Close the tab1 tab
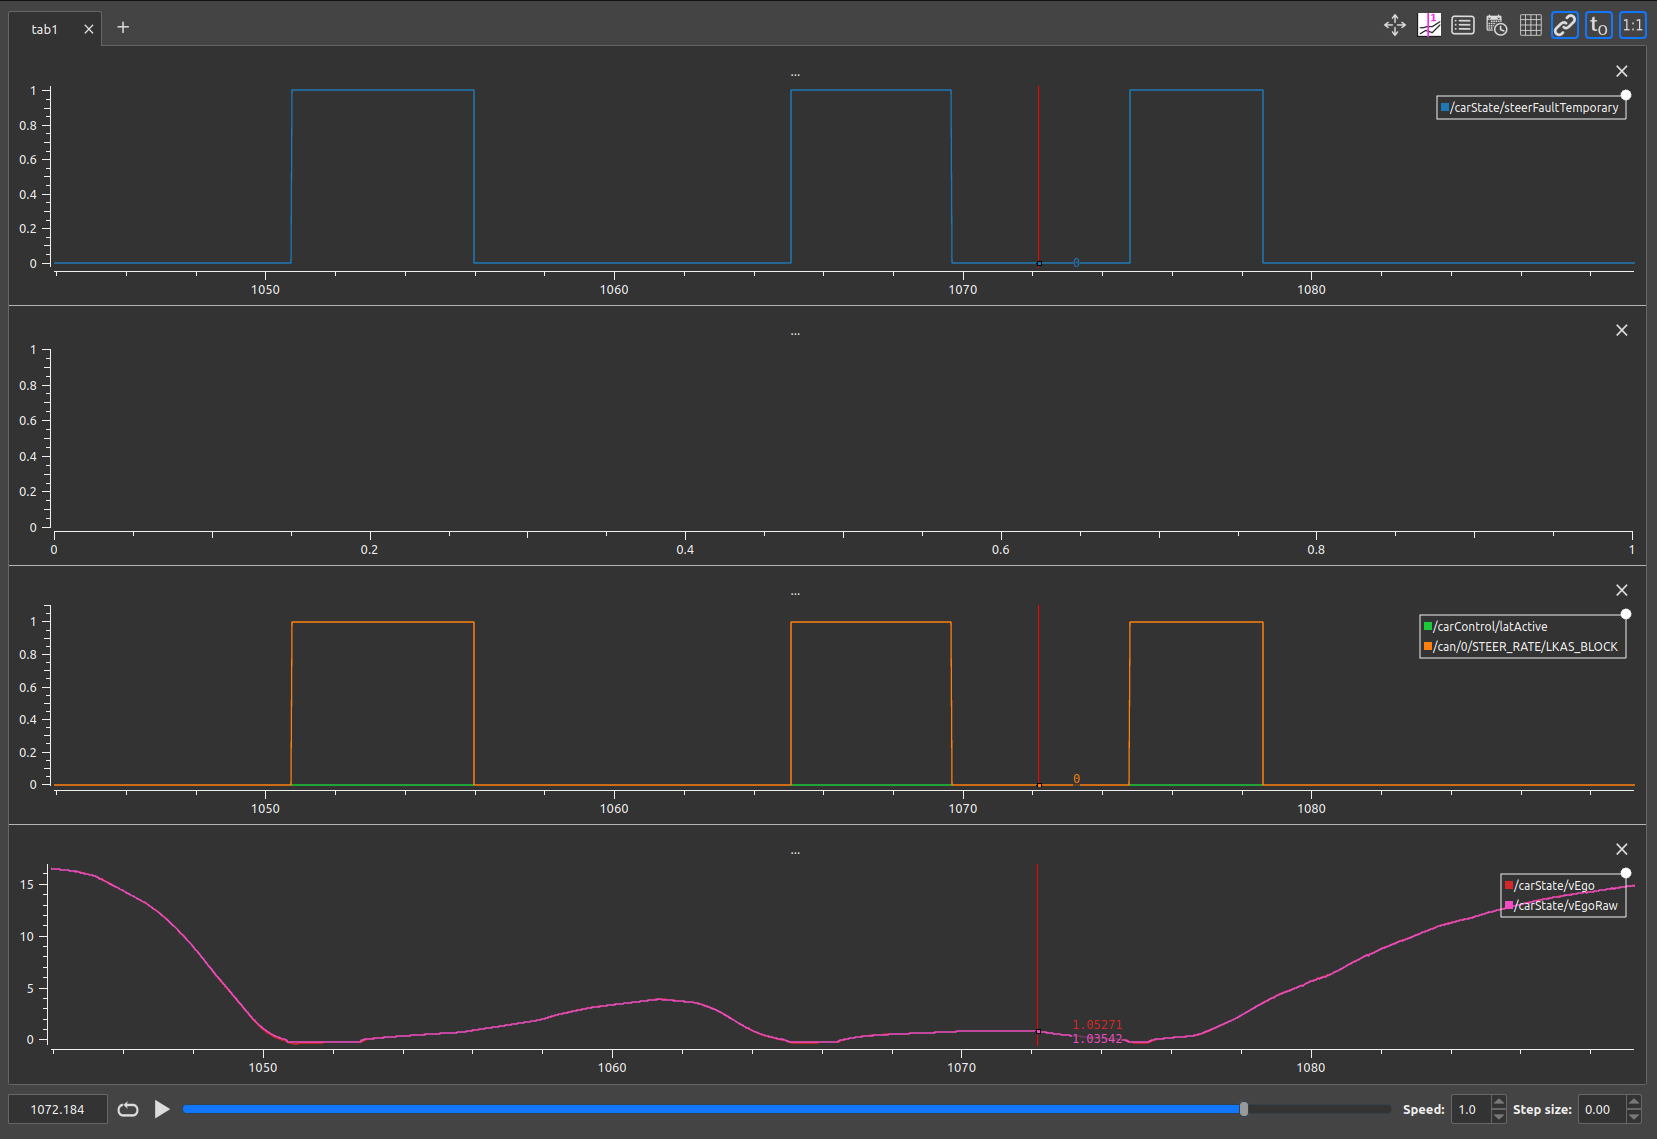 (x=89, y=29)
